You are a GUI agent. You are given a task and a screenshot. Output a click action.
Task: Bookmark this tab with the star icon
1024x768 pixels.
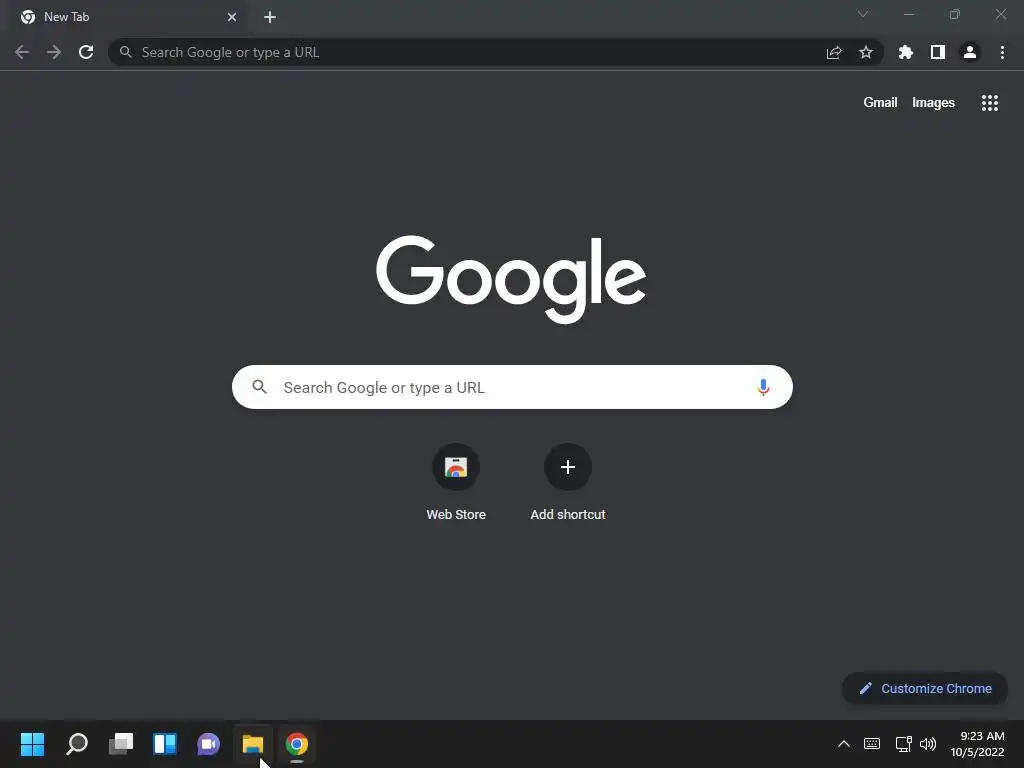(x=866, y=52)
